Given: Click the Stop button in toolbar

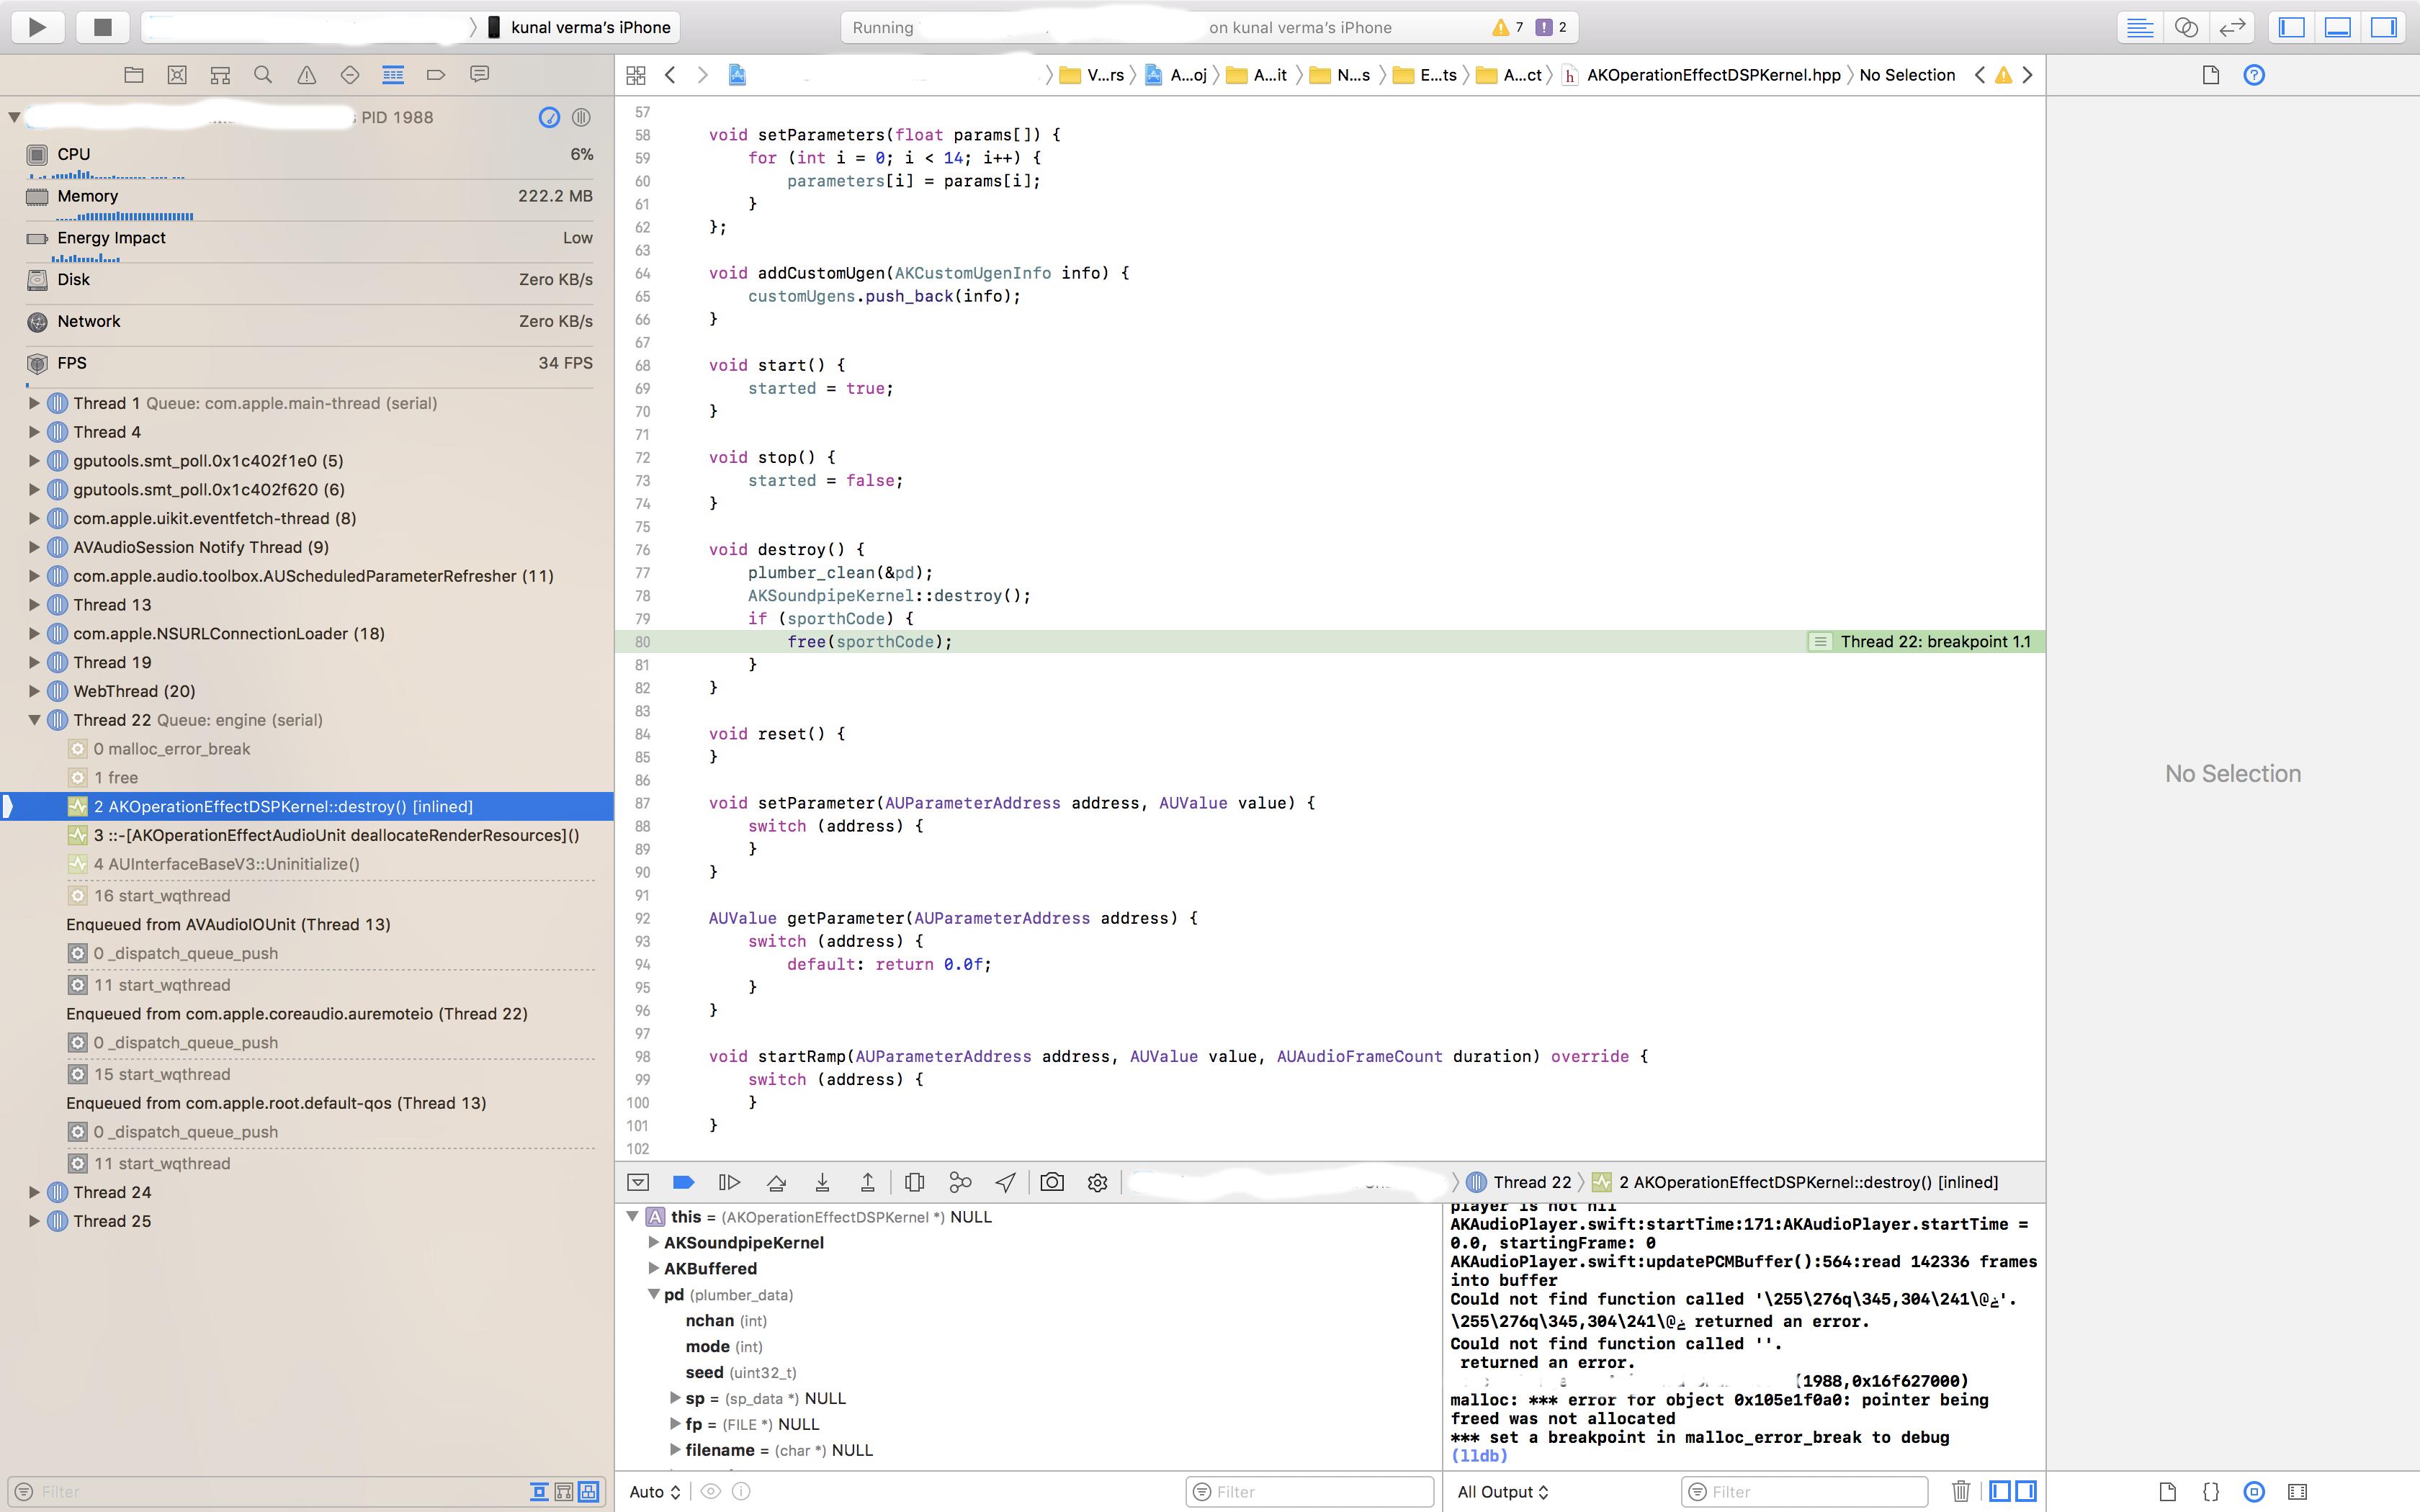Looking at the screenshot, I should click(102, 27).
